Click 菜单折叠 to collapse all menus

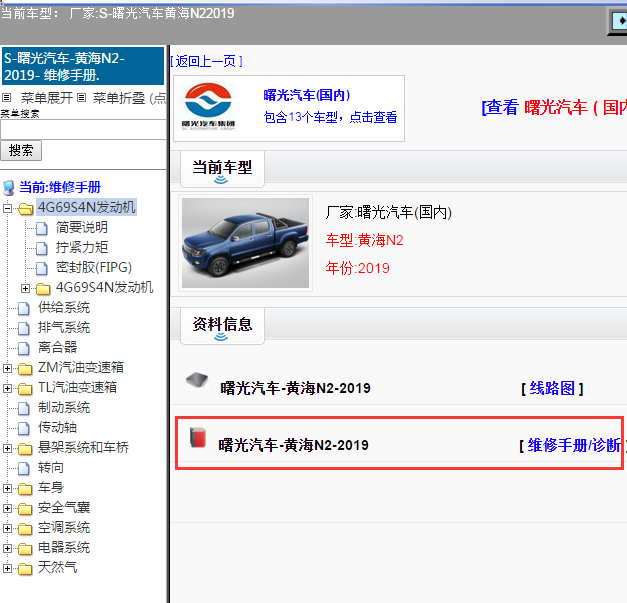click(119, 98)
